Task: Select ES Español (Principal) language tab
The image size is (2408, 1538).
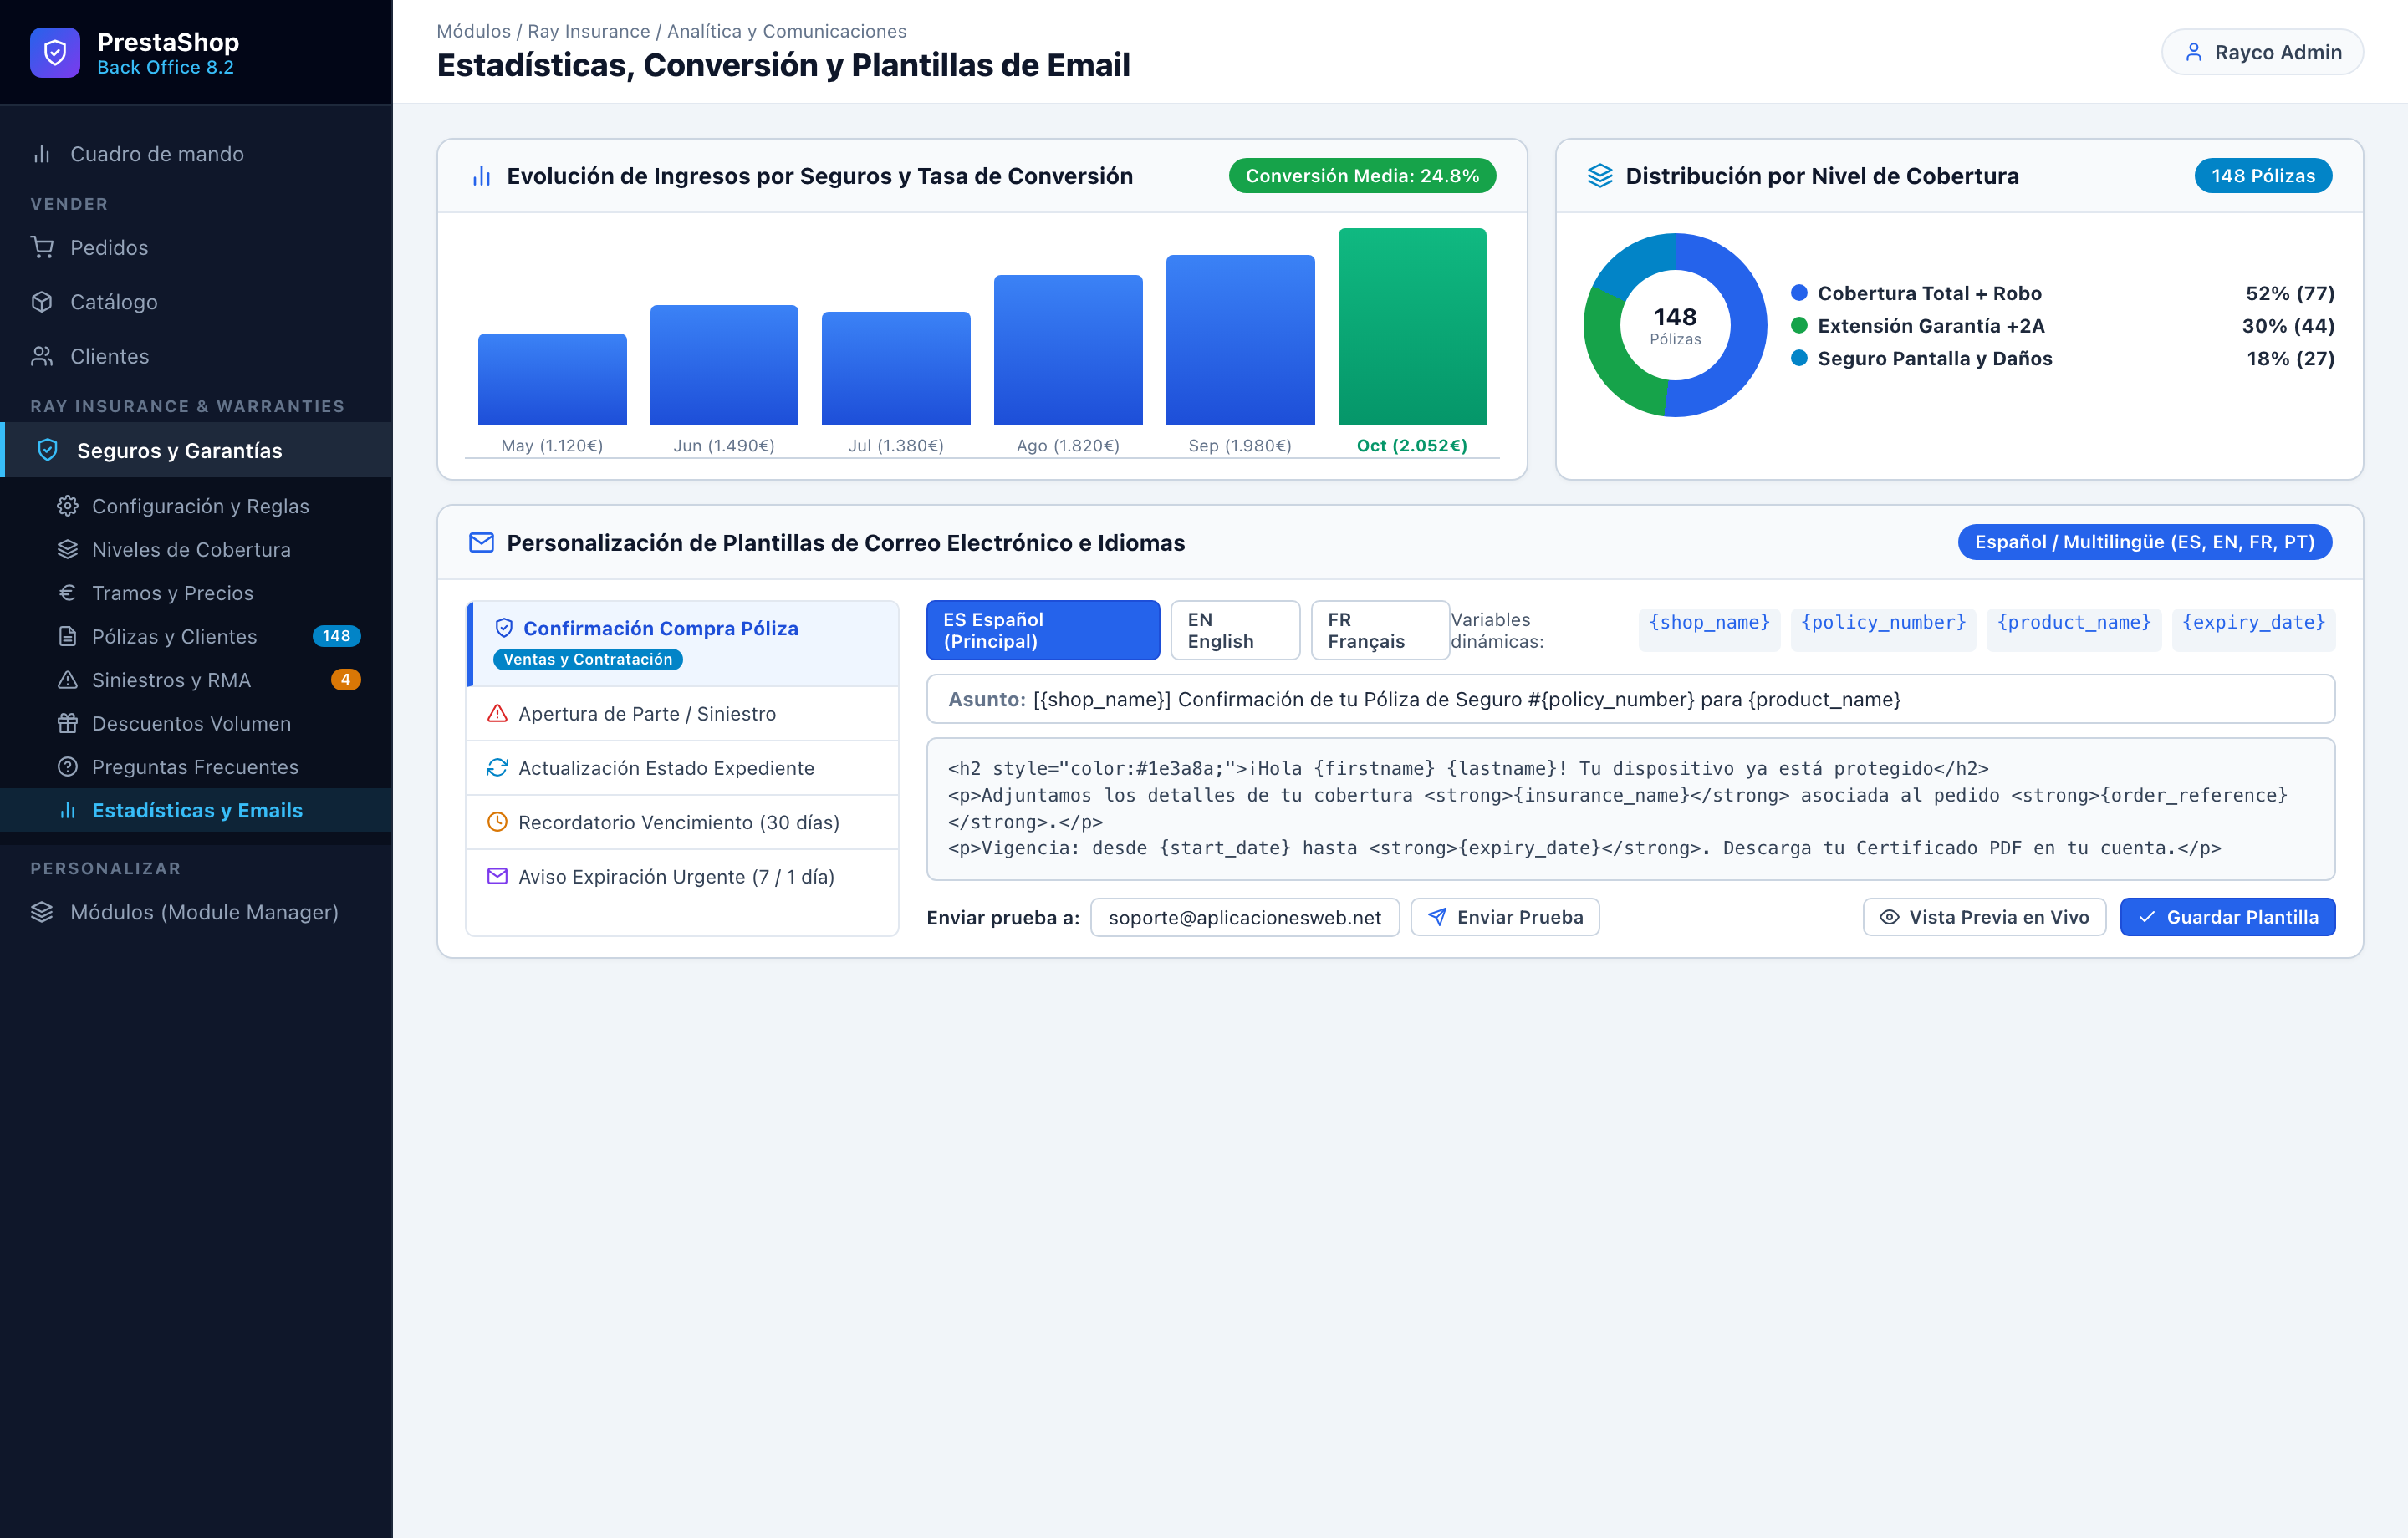Action: tap(1043, 630)
